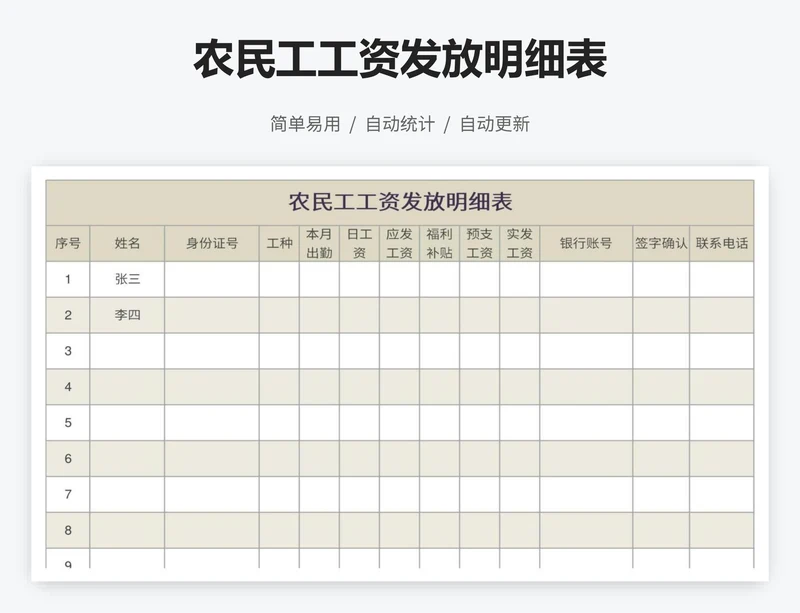
Task: Select the 应发工资 column header
Action: 399,243
